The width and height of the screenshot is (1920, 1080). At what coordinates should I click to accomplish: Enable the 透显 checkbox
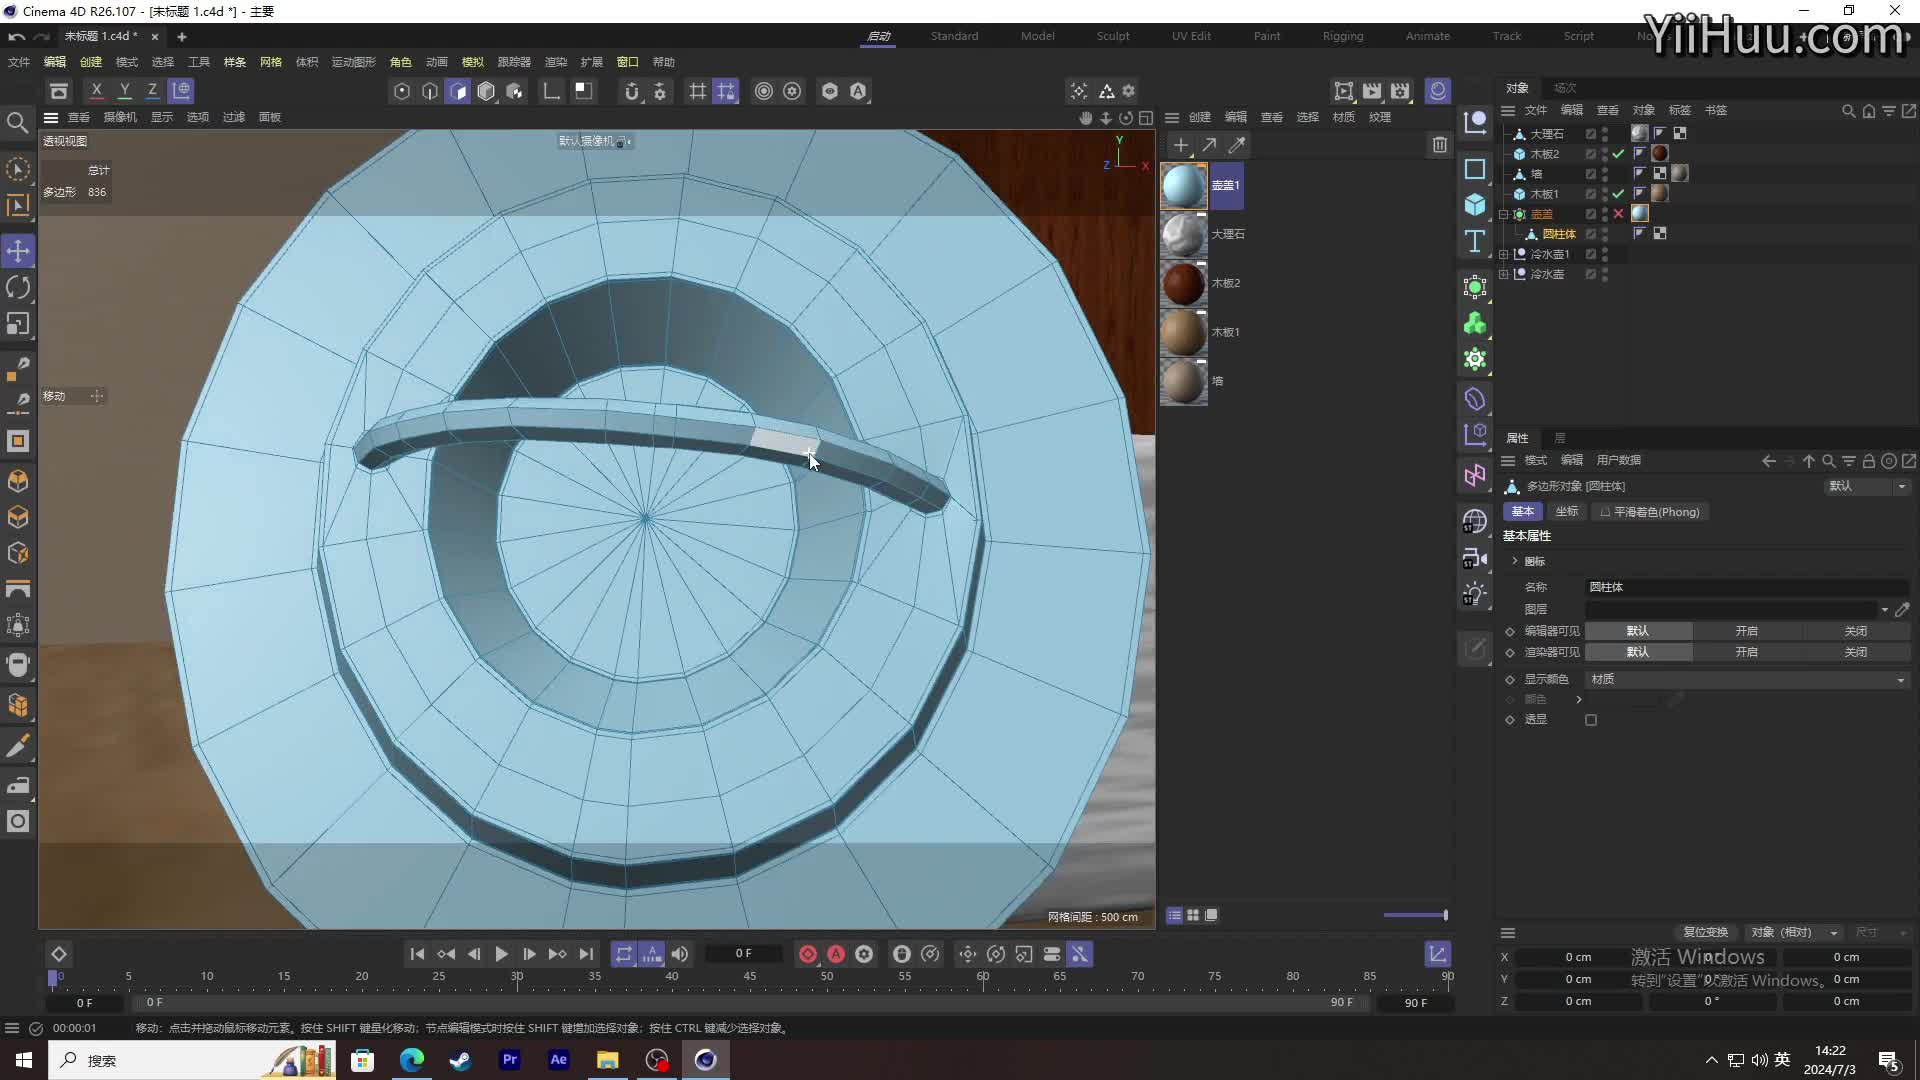pos(1591,720)
